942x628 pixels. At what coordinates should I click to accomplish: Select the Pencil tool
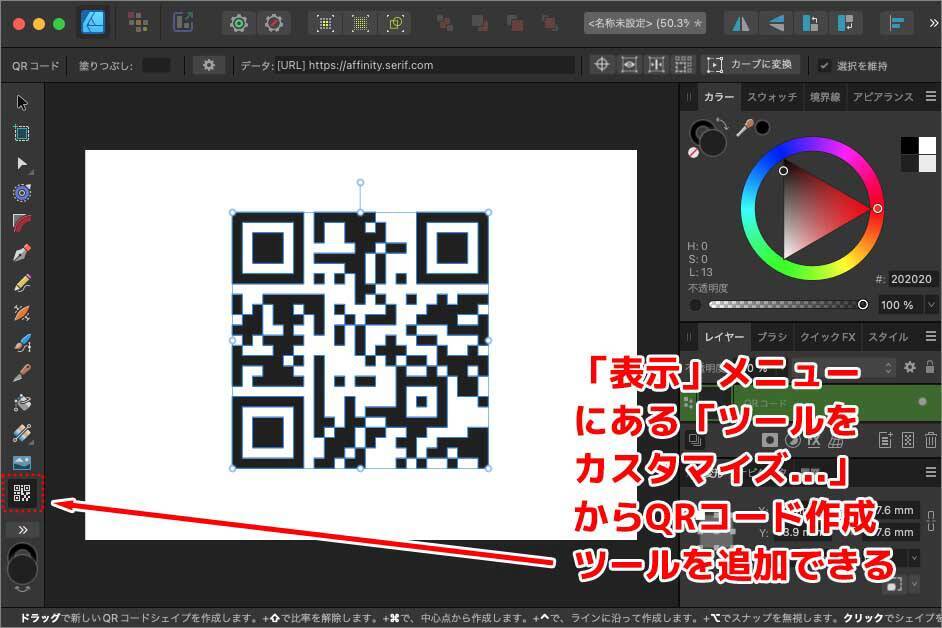click(22, 283)
